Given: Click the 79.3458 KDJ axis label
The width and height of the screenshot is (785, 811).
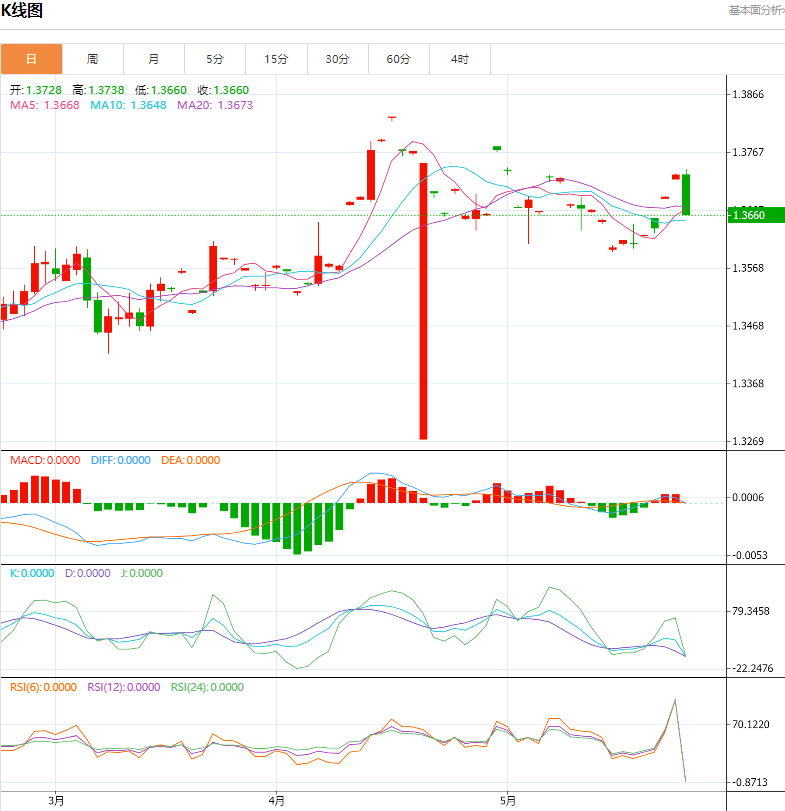Looking at the screenshot, I should pyautogui.click(x=751, y=611).
